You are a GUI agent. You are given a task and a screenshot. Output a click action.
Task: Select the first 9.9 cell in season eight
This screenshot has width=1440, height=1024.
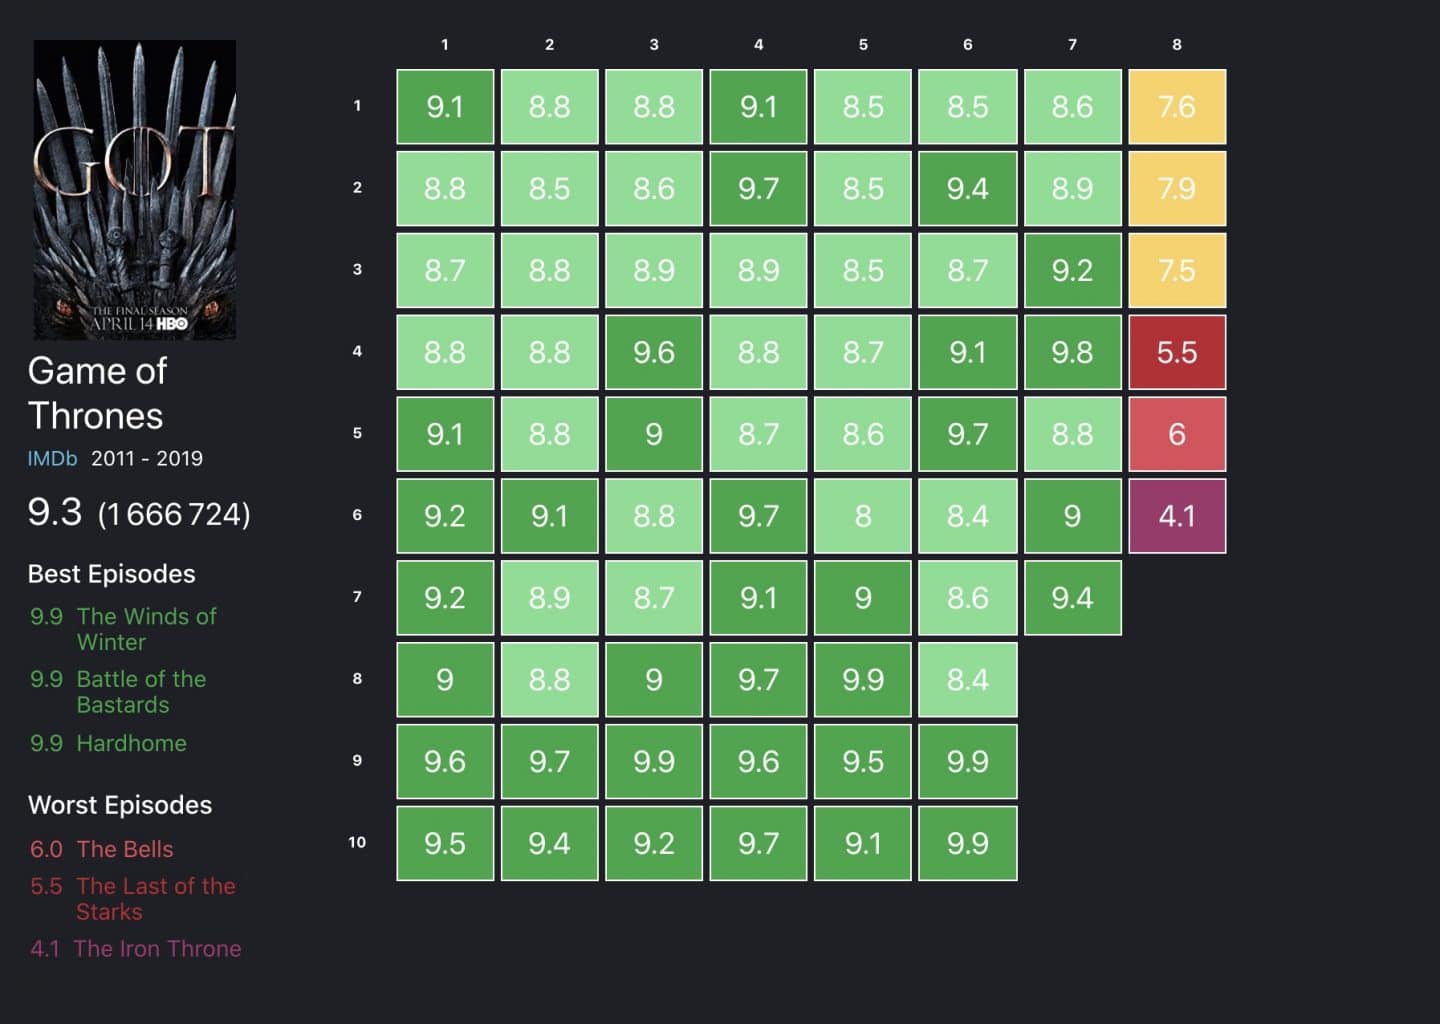coord(862,680)
